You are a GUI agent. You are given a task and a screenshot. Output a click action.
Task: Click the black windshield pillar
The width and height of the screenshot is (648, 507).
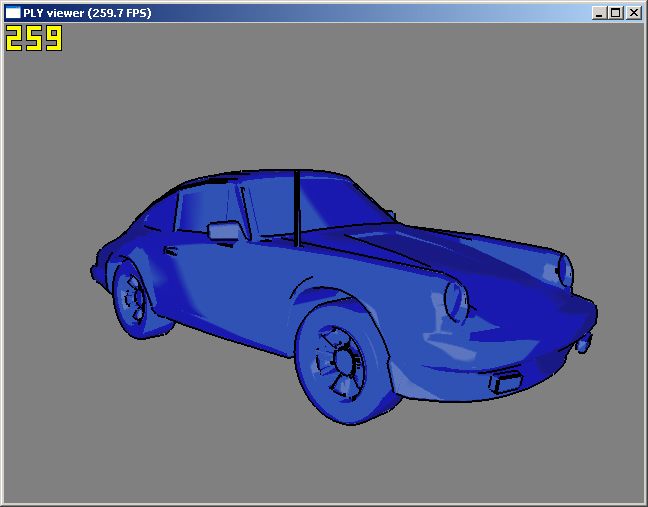pos(297,208)
